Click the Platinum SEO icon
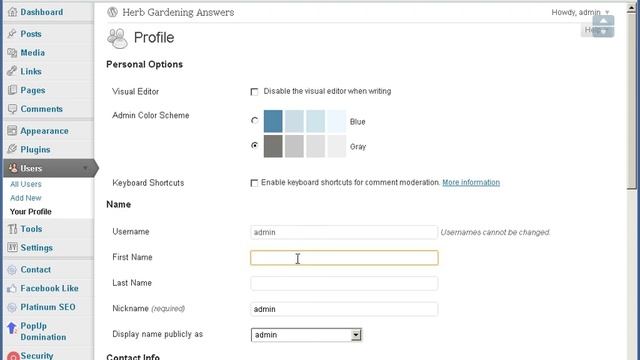This screenshot has width=640, height=360. (x=12, y=307)
